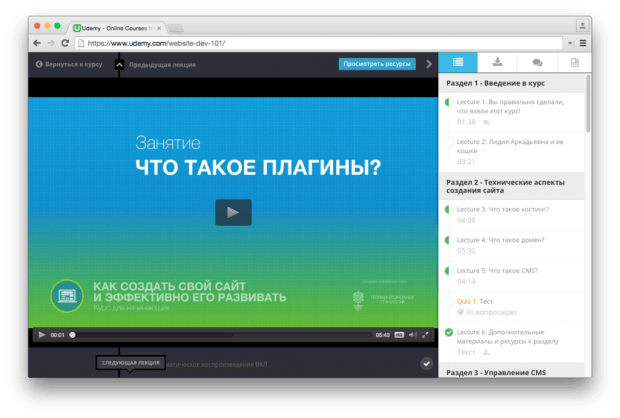Screen dimensions: 620x418
Task: Mark current lecture complete with round checkmark
Action: [426, 365]
